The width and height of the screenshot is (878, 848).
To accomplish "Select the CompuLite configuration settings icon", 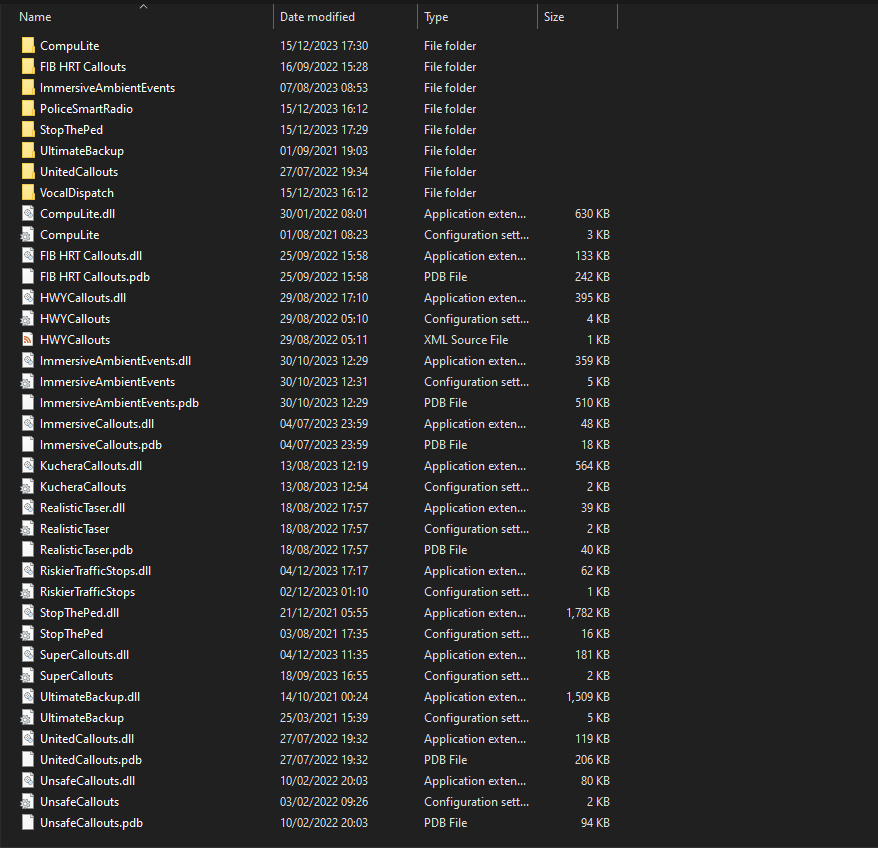I will (x=28, y=235).
